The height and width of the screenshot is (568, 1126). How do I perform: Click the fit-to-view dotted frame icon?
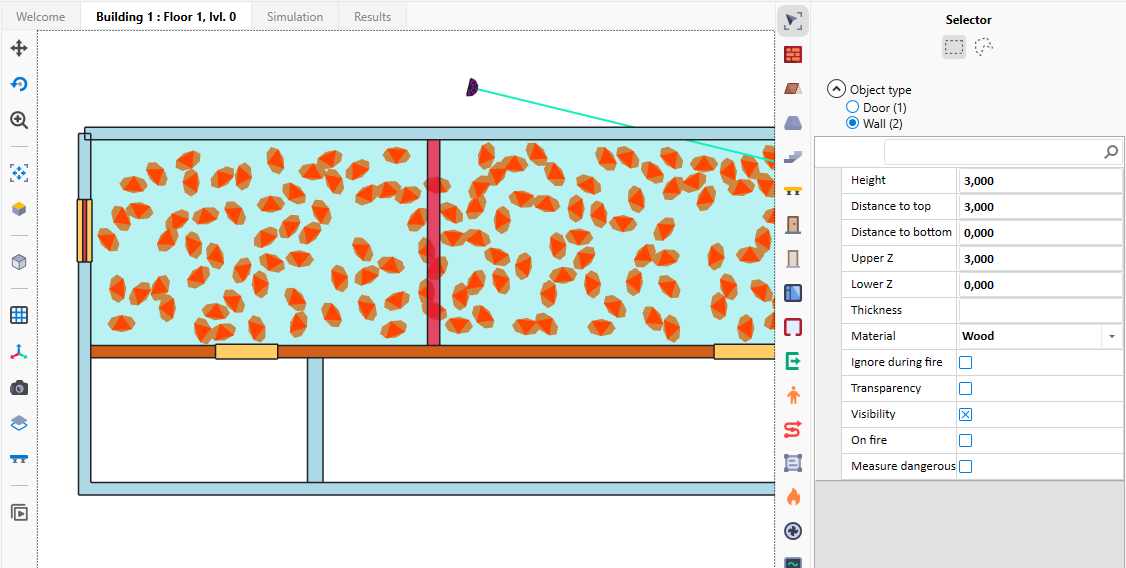pyautogui.click(x=19, y=172)
